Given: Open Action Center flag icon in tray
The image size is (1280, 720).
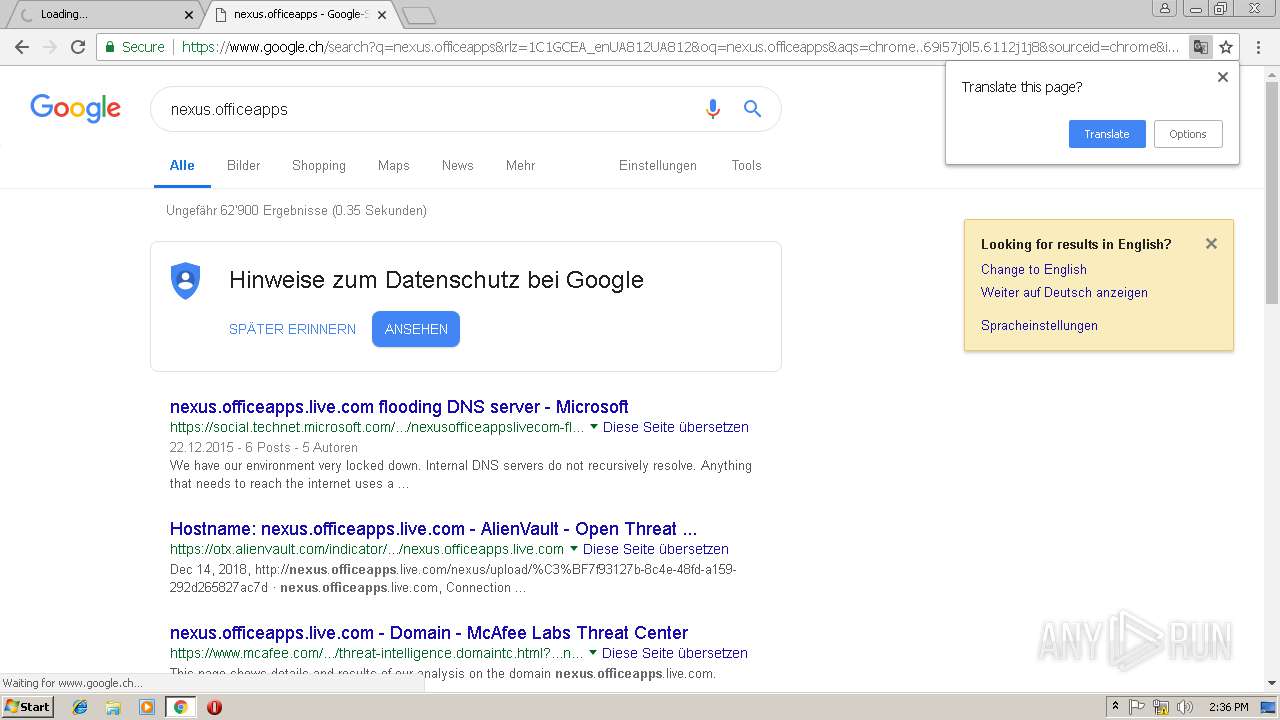Looking at the screenshot, I should pyautogui.click(x=1137, y=707).
